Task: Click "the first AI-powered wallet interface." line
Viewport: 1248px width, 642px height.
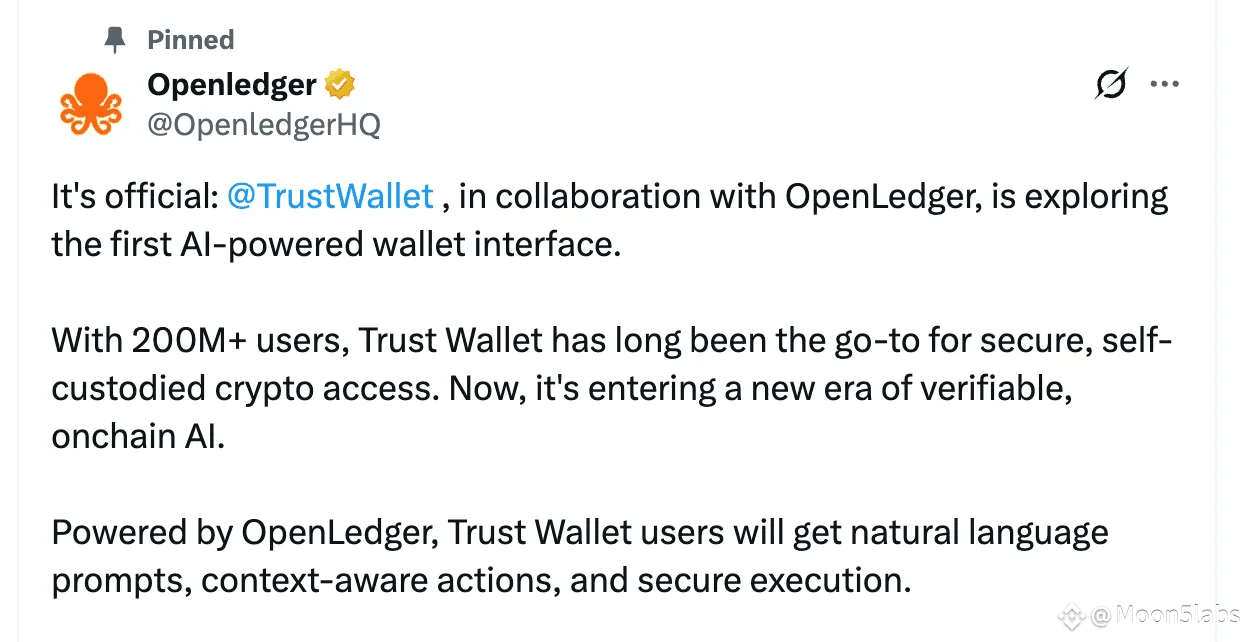Action: click(x=336, y=245)
